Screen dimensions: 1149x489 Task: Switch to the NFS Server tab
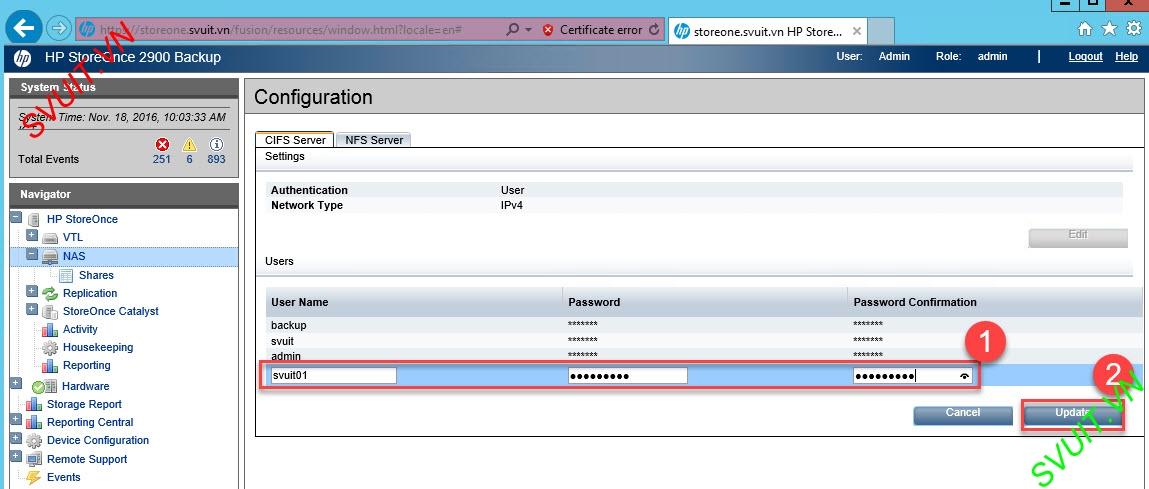(x=374, y=139)
